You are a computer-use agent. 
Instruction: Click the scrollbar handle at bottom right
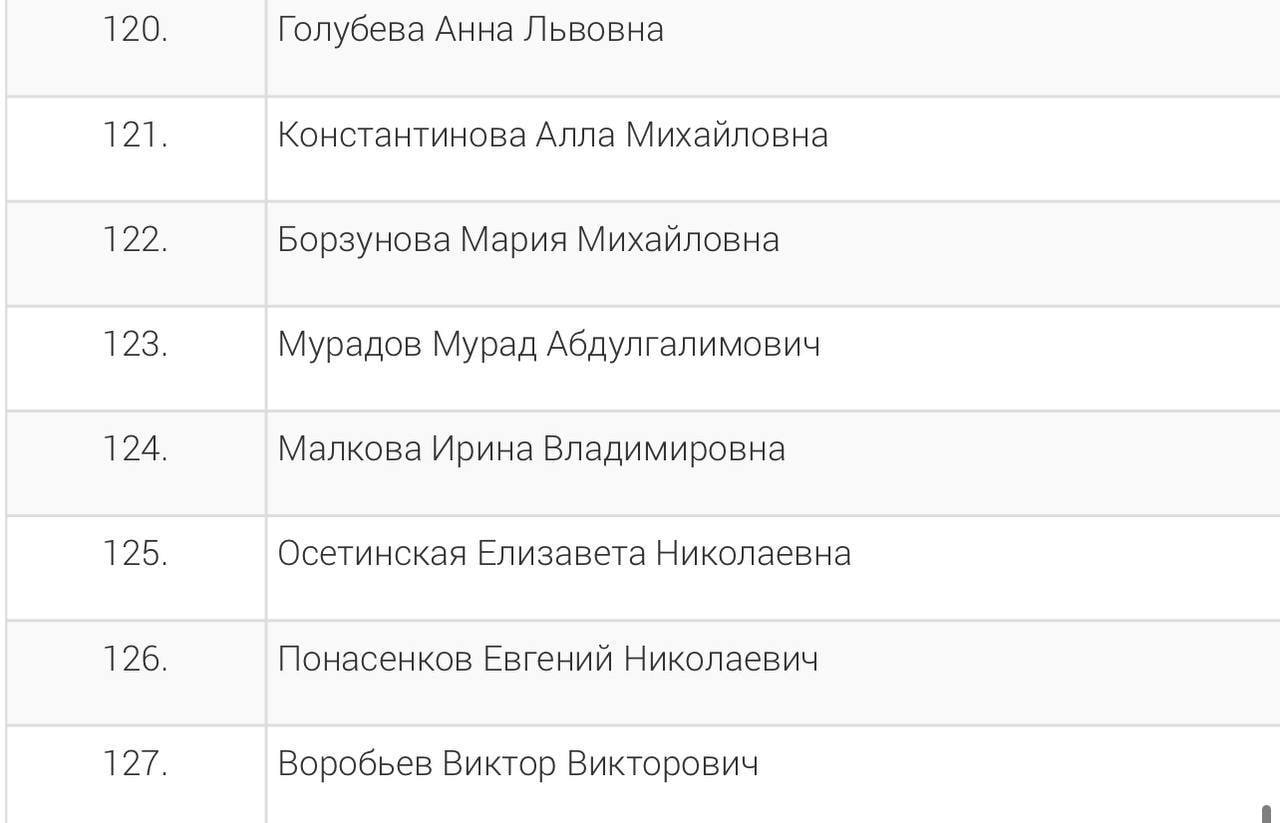1266,812
